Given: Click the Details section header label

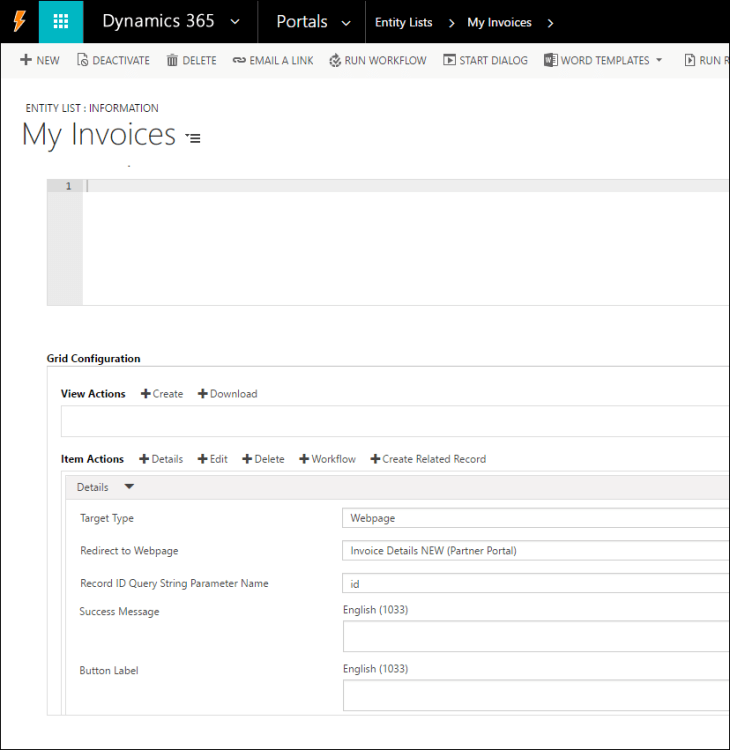Looking at the screenshot, I should click(93, 487).
